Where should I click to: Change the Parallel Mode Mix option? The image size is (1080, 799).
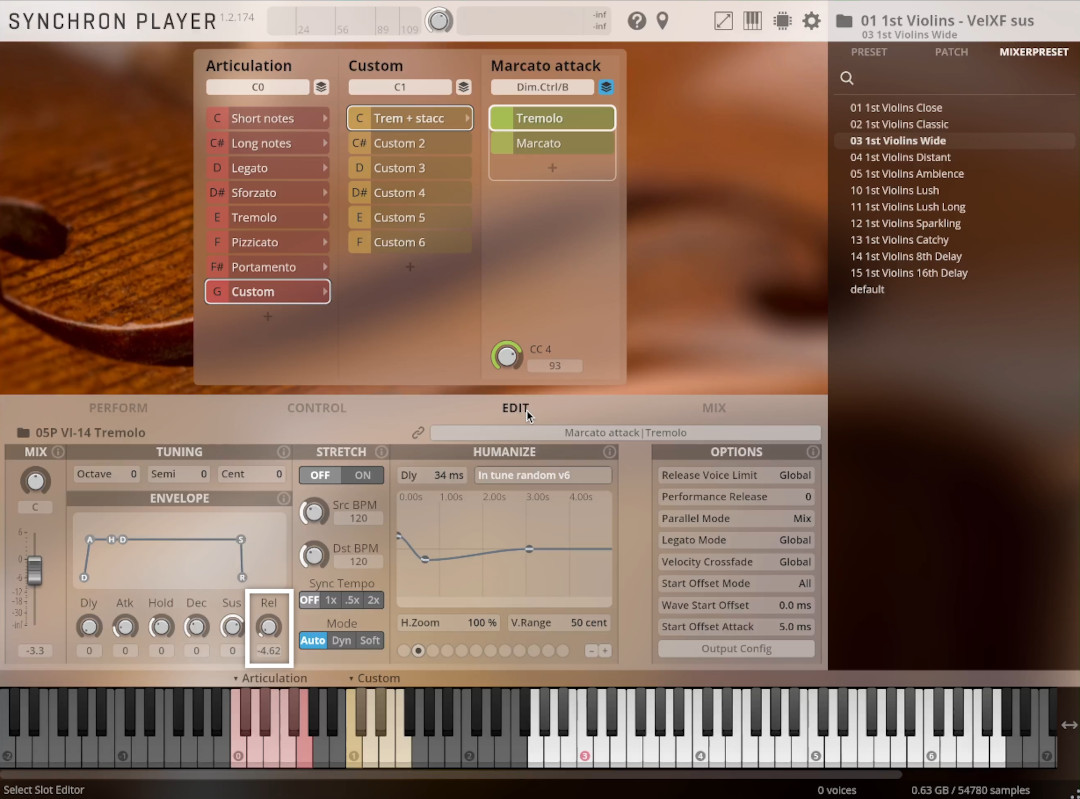point(736,519)
